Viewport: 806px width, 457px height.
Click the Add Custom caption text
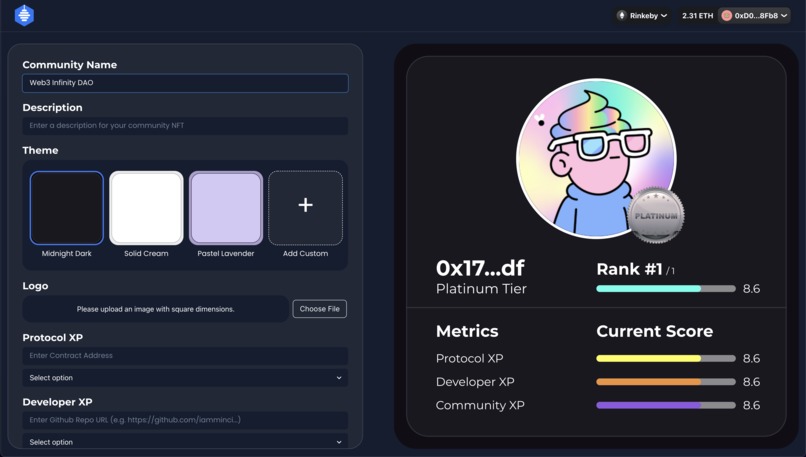305,253
